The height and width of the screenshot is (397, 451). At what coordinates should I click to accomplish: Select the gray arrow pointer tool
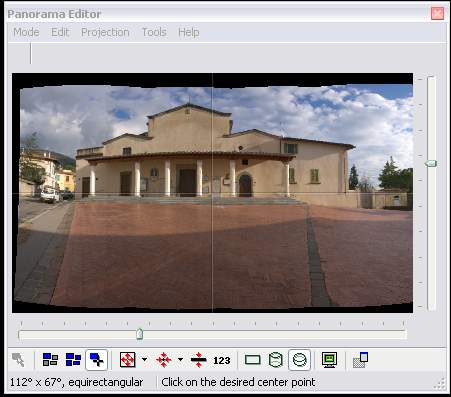18,360
